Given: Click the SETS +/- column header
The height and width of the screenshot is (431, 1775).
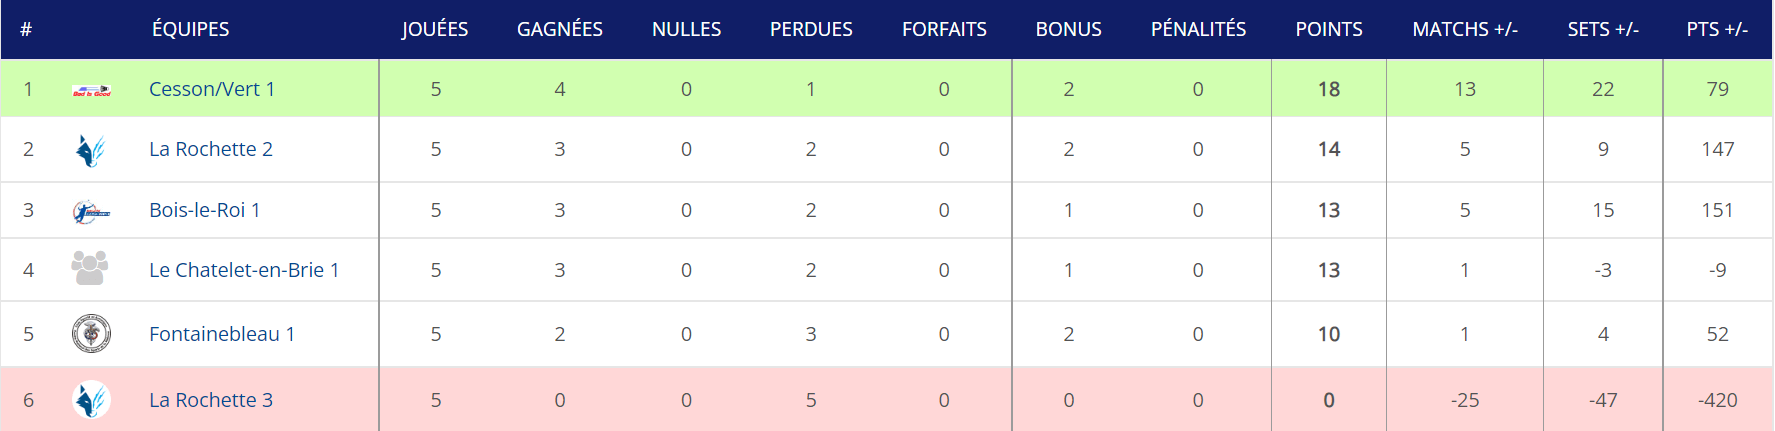Looking at the screenshot, I should point(1602,29).
